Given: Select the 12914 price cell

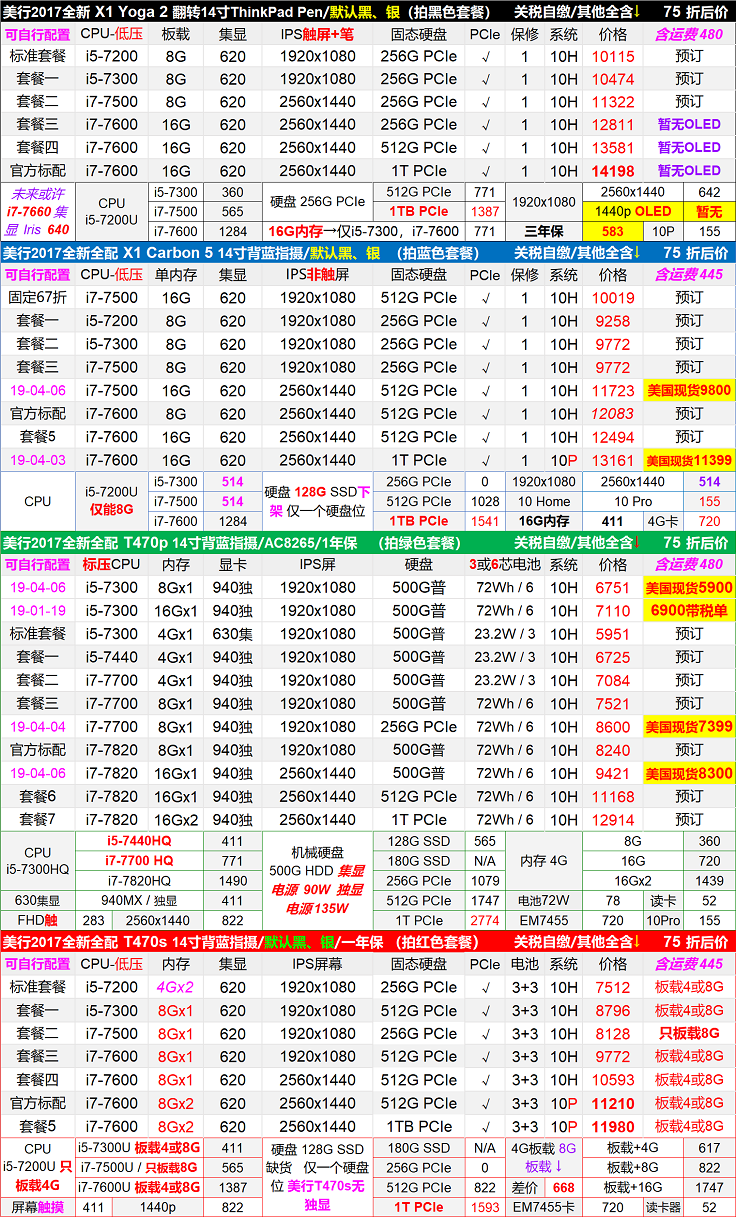Looking at the screenshot, I should [613, 820].
